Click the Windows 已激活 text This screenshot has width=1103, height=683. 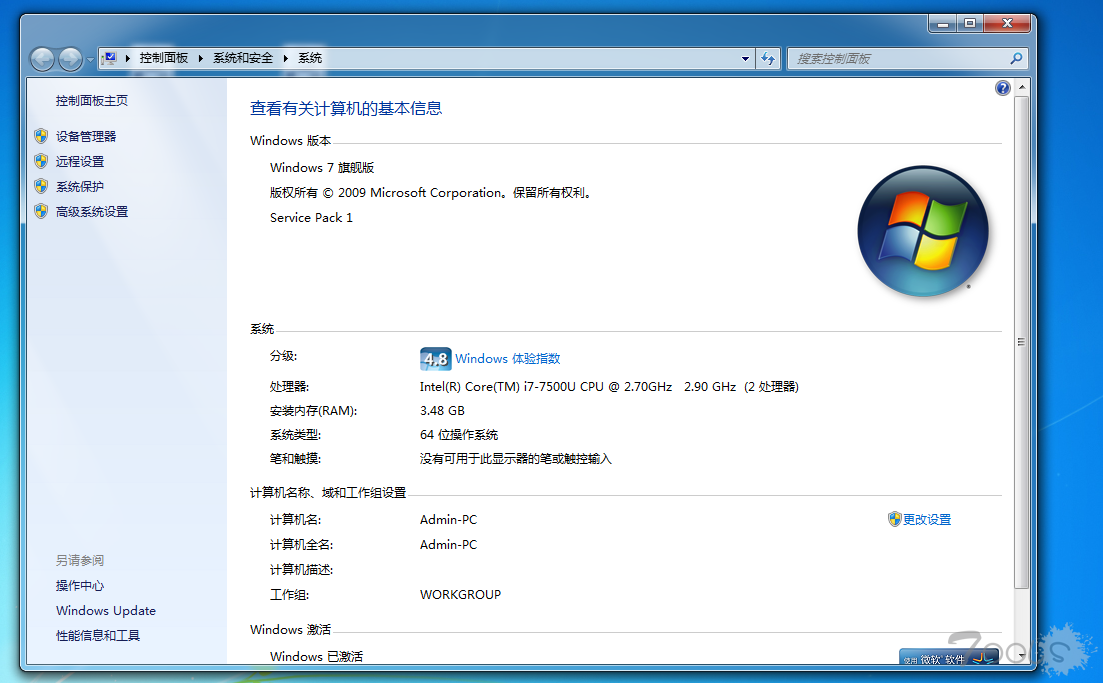pos(317,656)
